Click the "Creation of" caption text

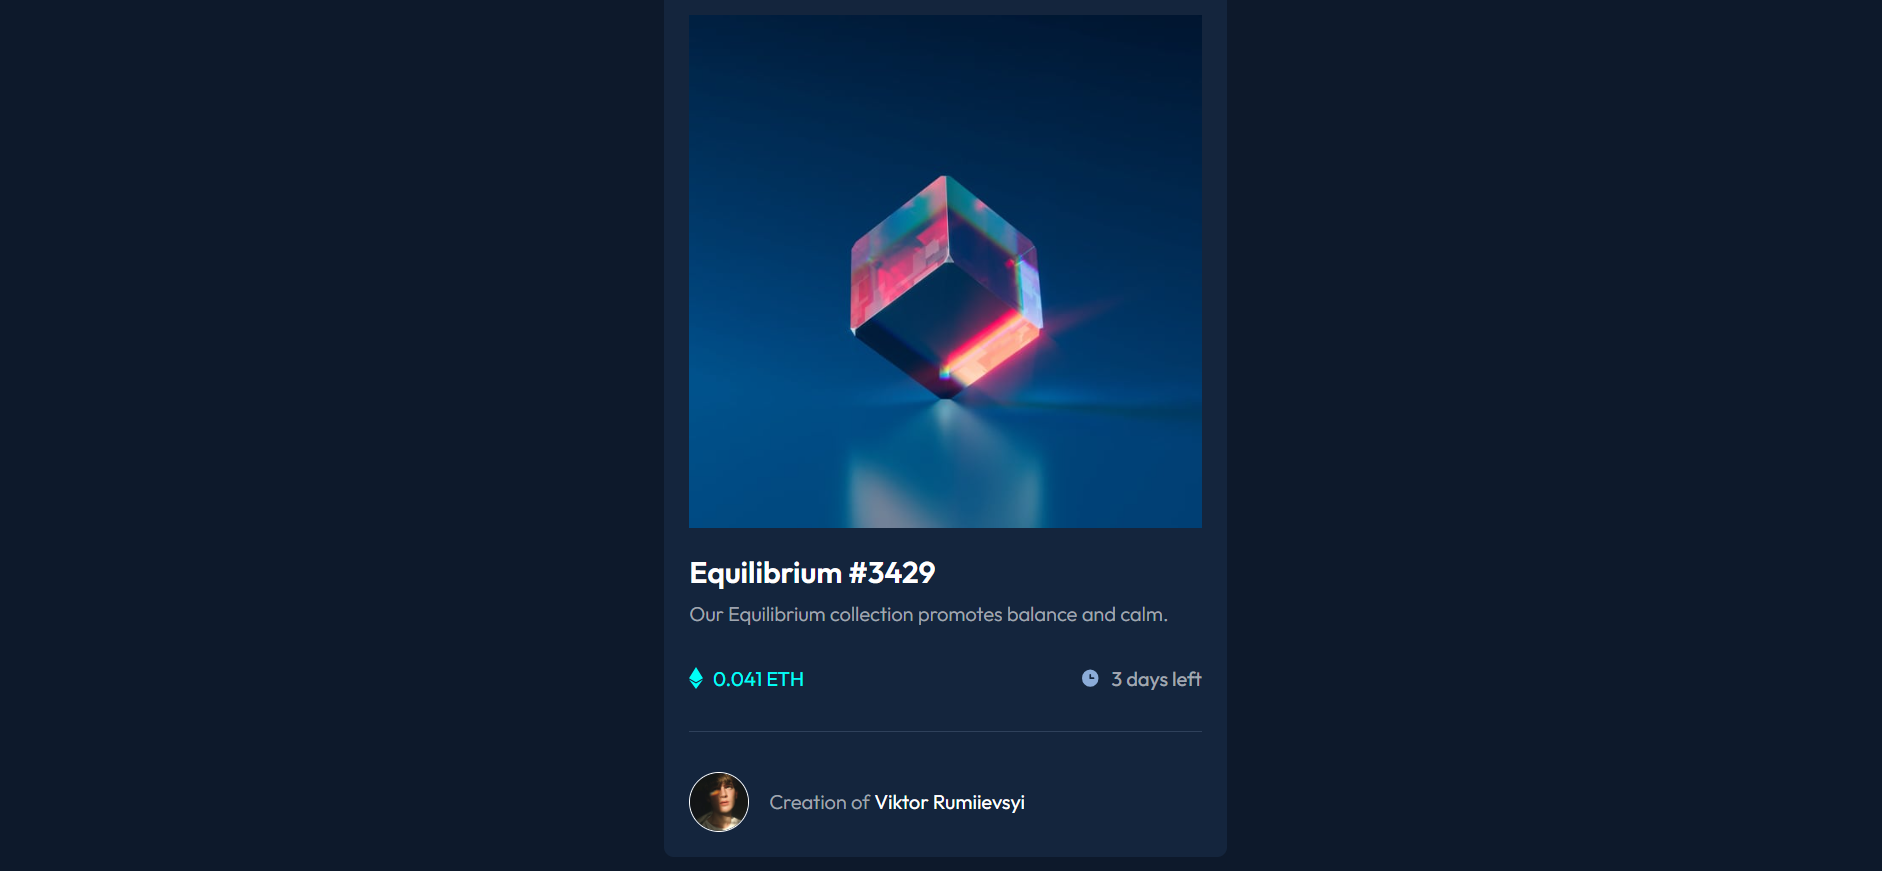819,802
